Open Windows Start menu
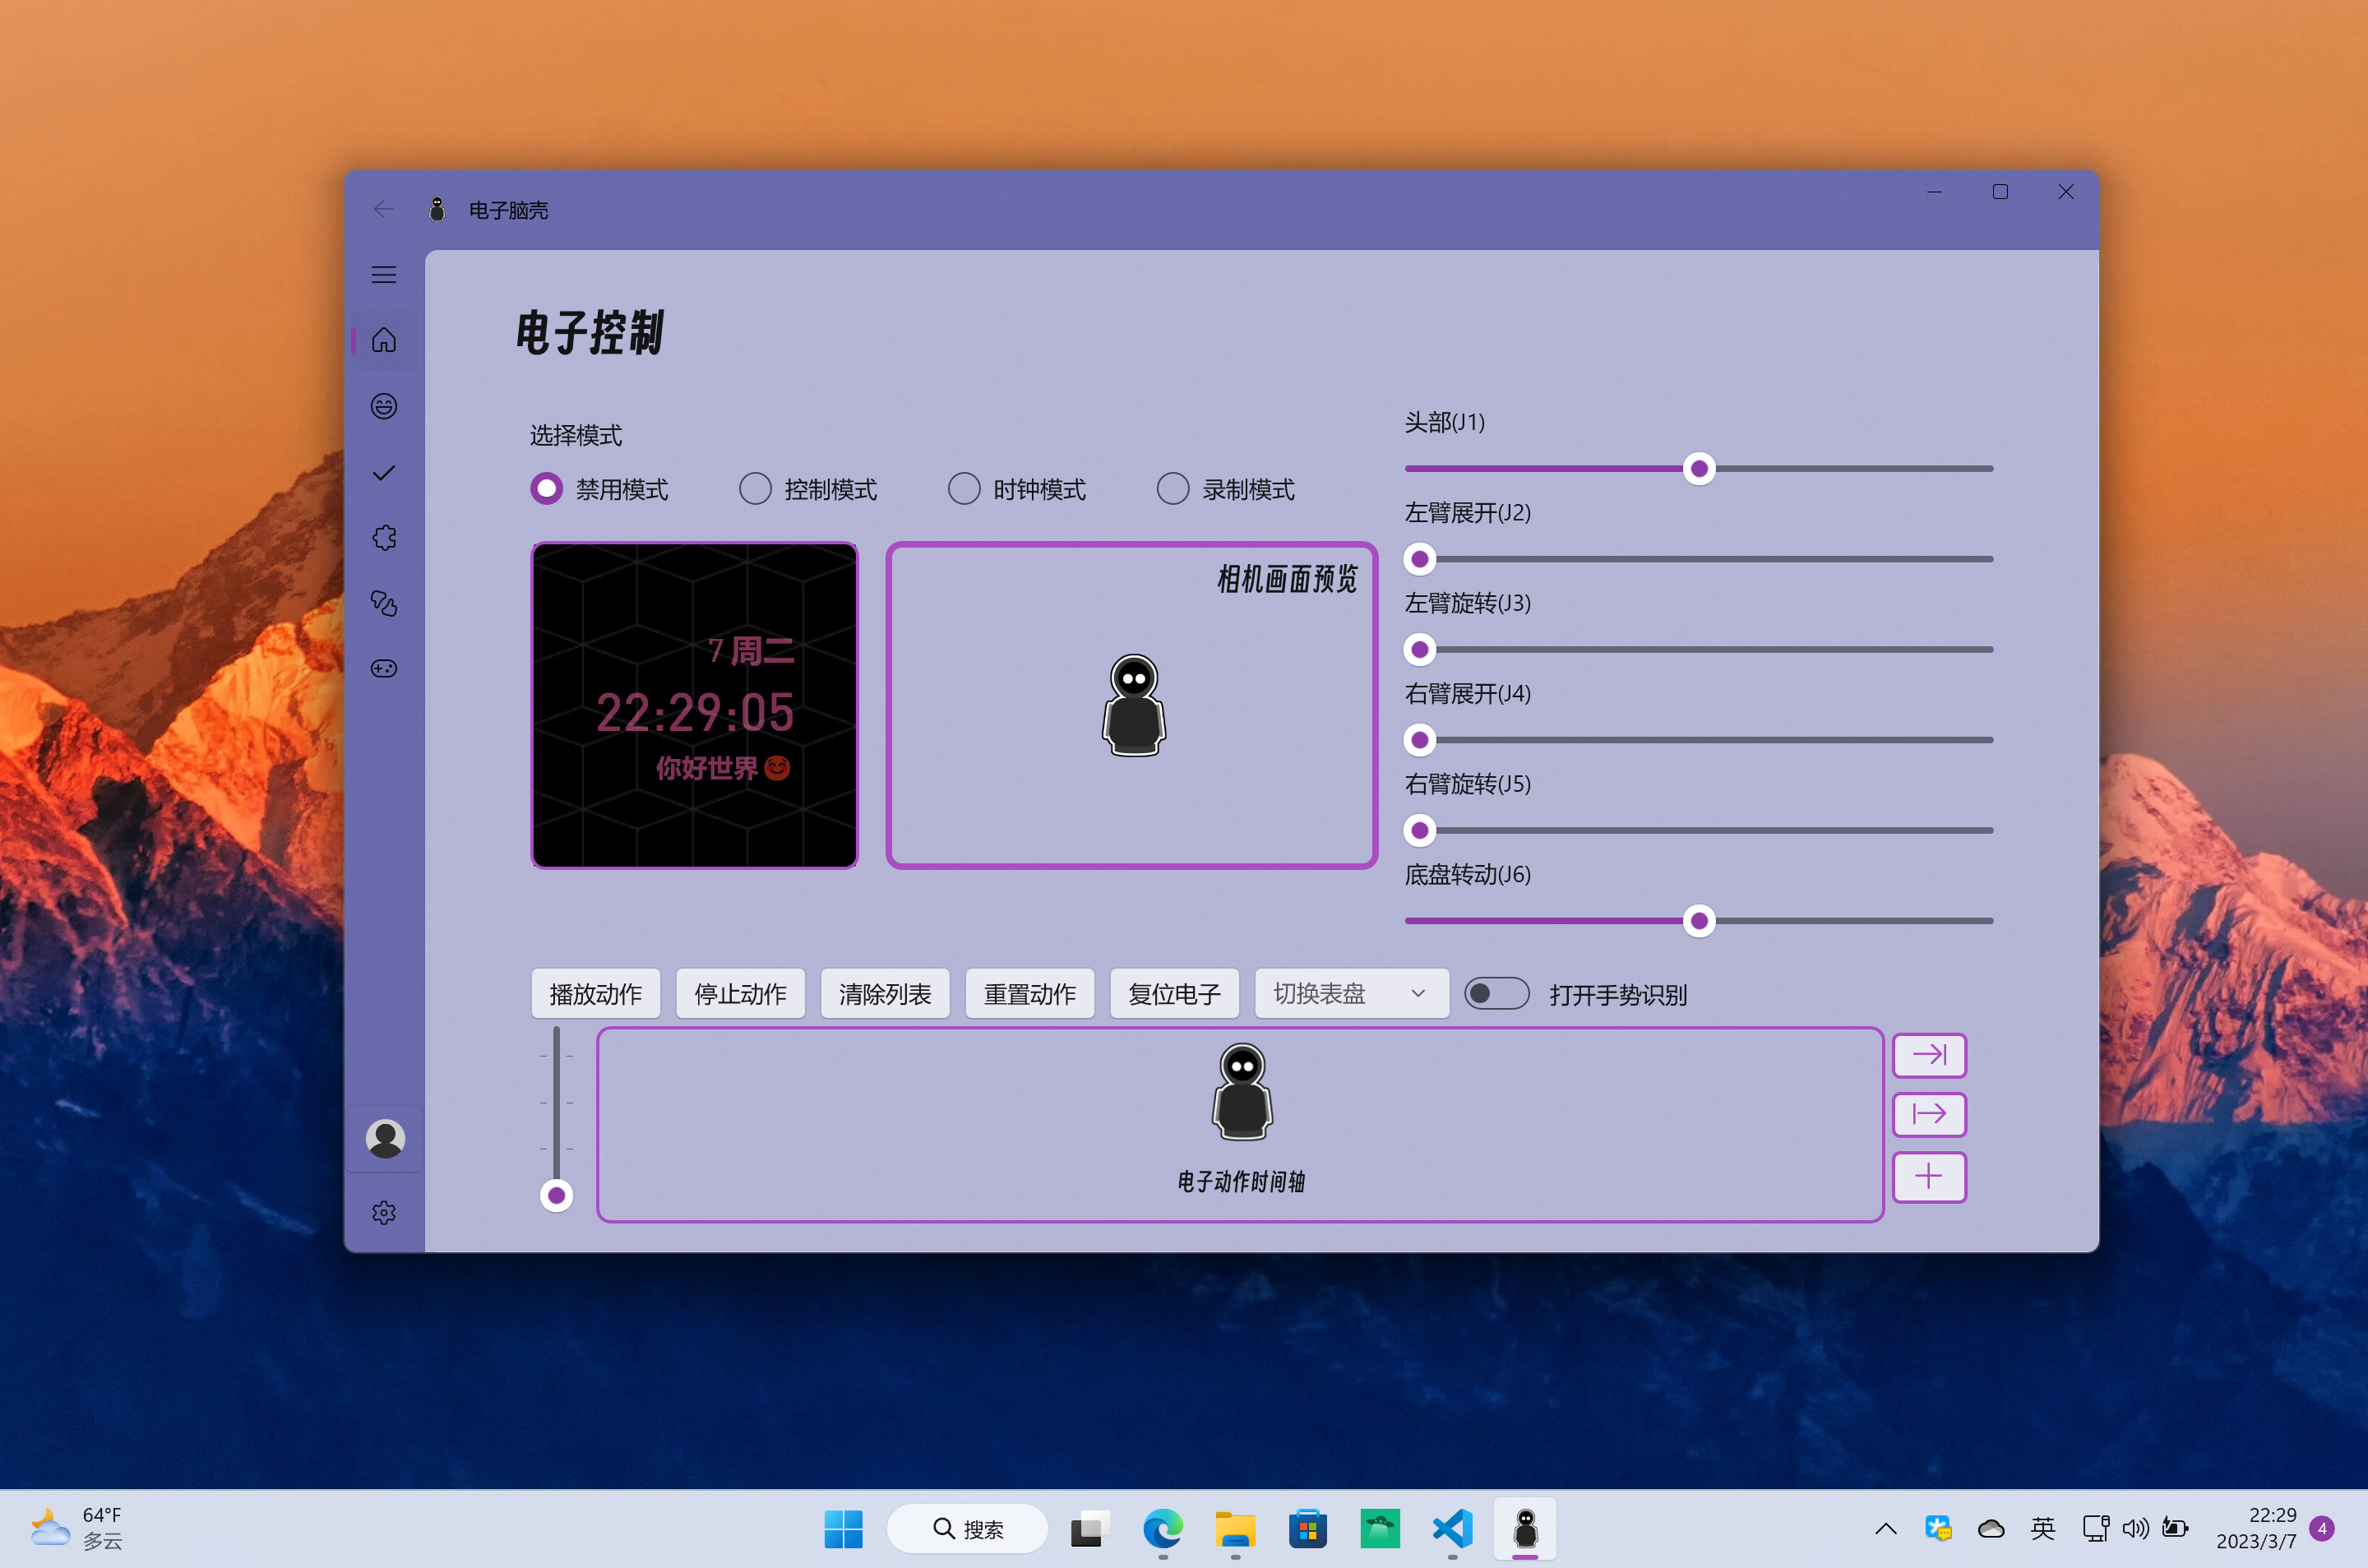The image size is (2368, 1568). (x=843, y=1529)
